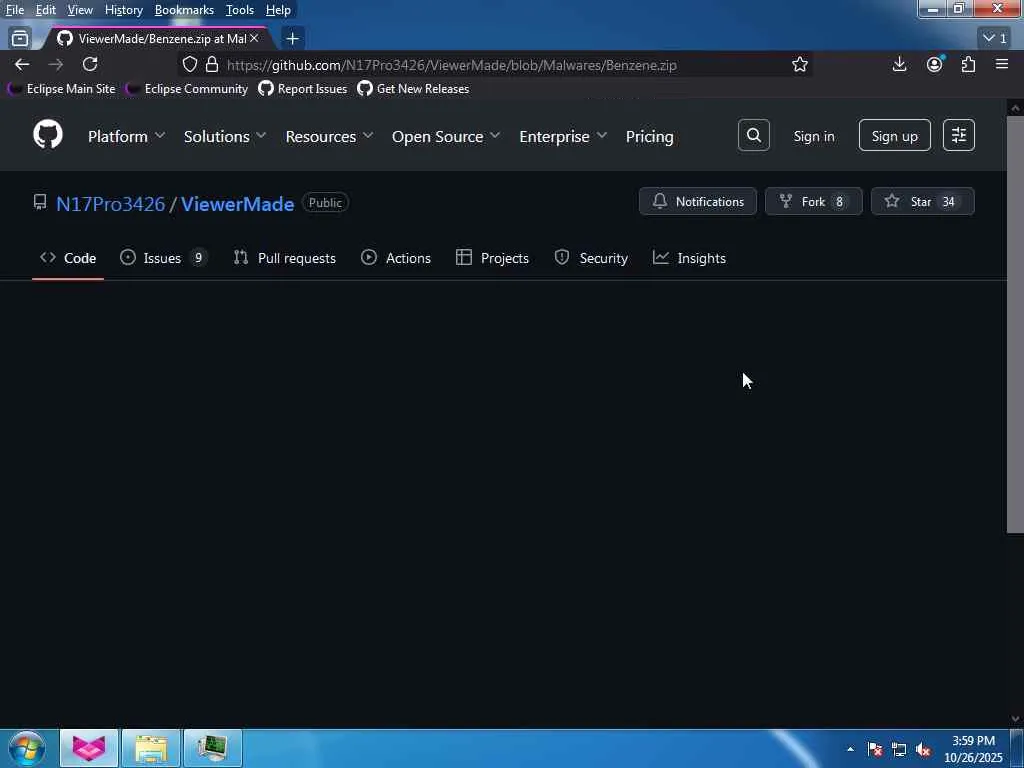Switch to the Issues tab
The image size is (1024, 768).
[x=163, y=258]
